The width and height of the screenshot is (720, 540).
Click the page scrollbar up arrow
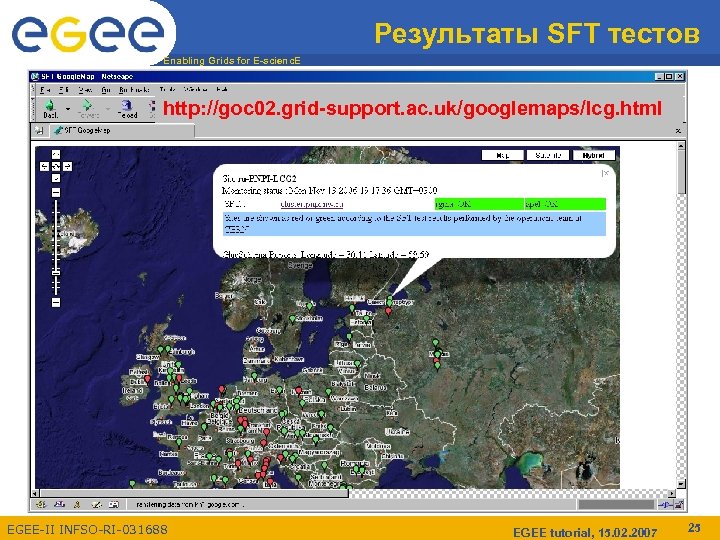click(x=681, y=146)
